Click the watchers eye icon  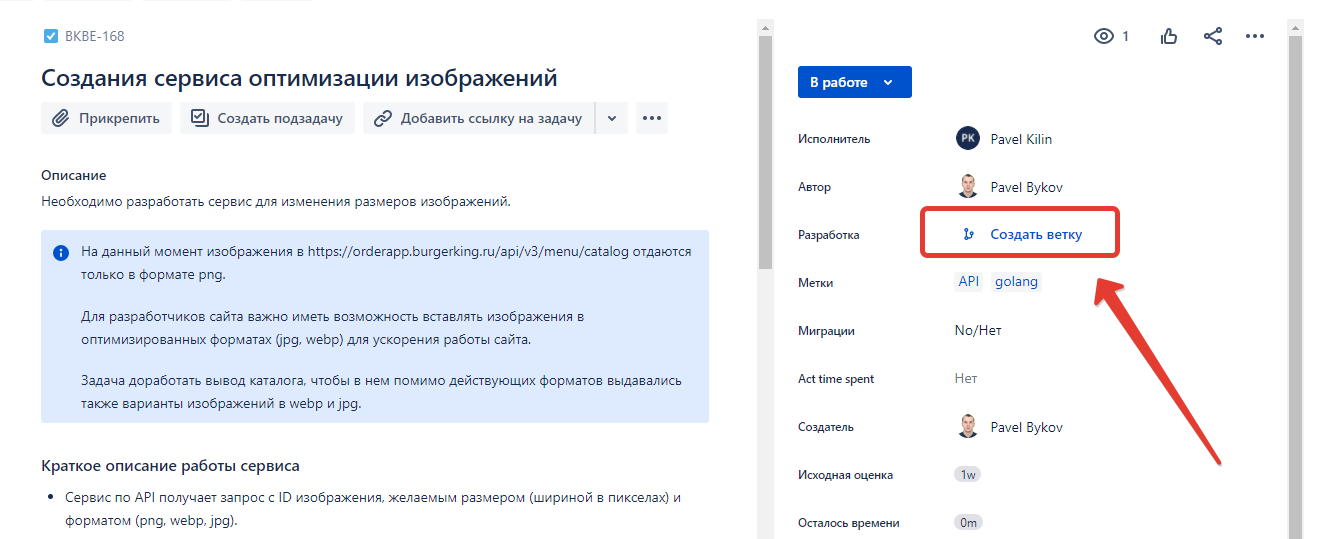1104,37
